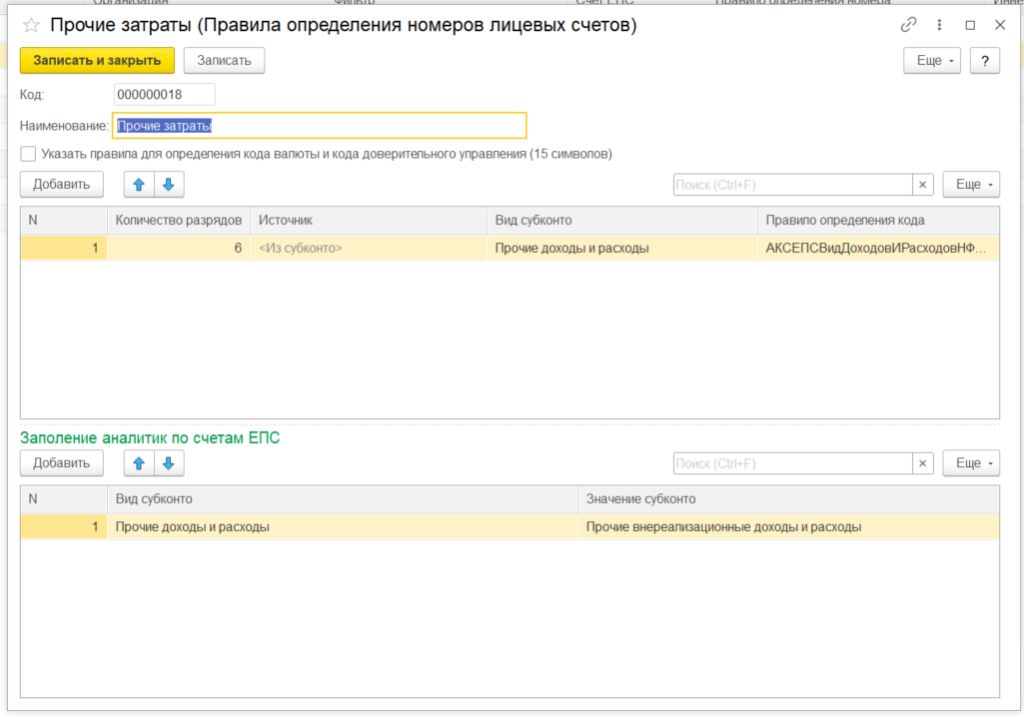Open the three-dot window options menu
The width and height of the screenshot is (1024, 717).
(x=939, y=25)
